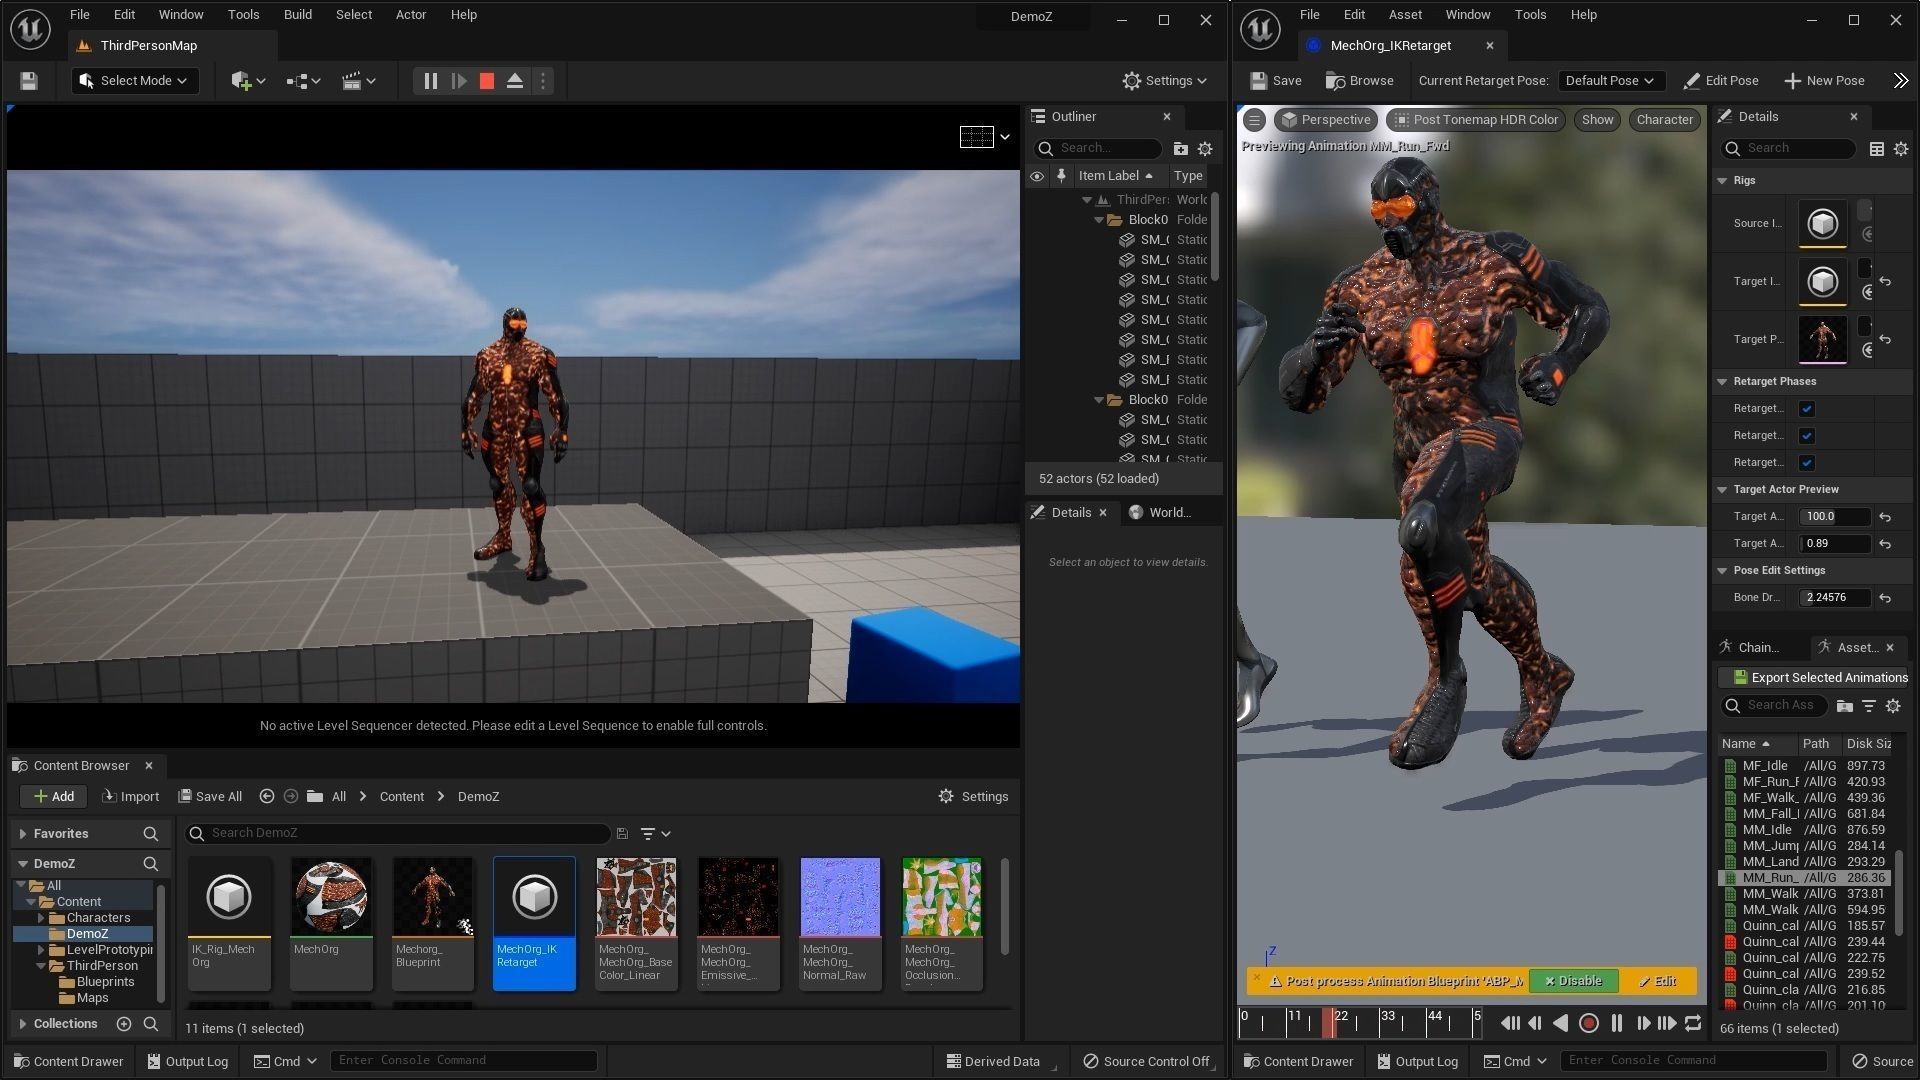This screenshot has height=1080, width=1920.
Task: Eject from the player controller
Action: point(515,81)
